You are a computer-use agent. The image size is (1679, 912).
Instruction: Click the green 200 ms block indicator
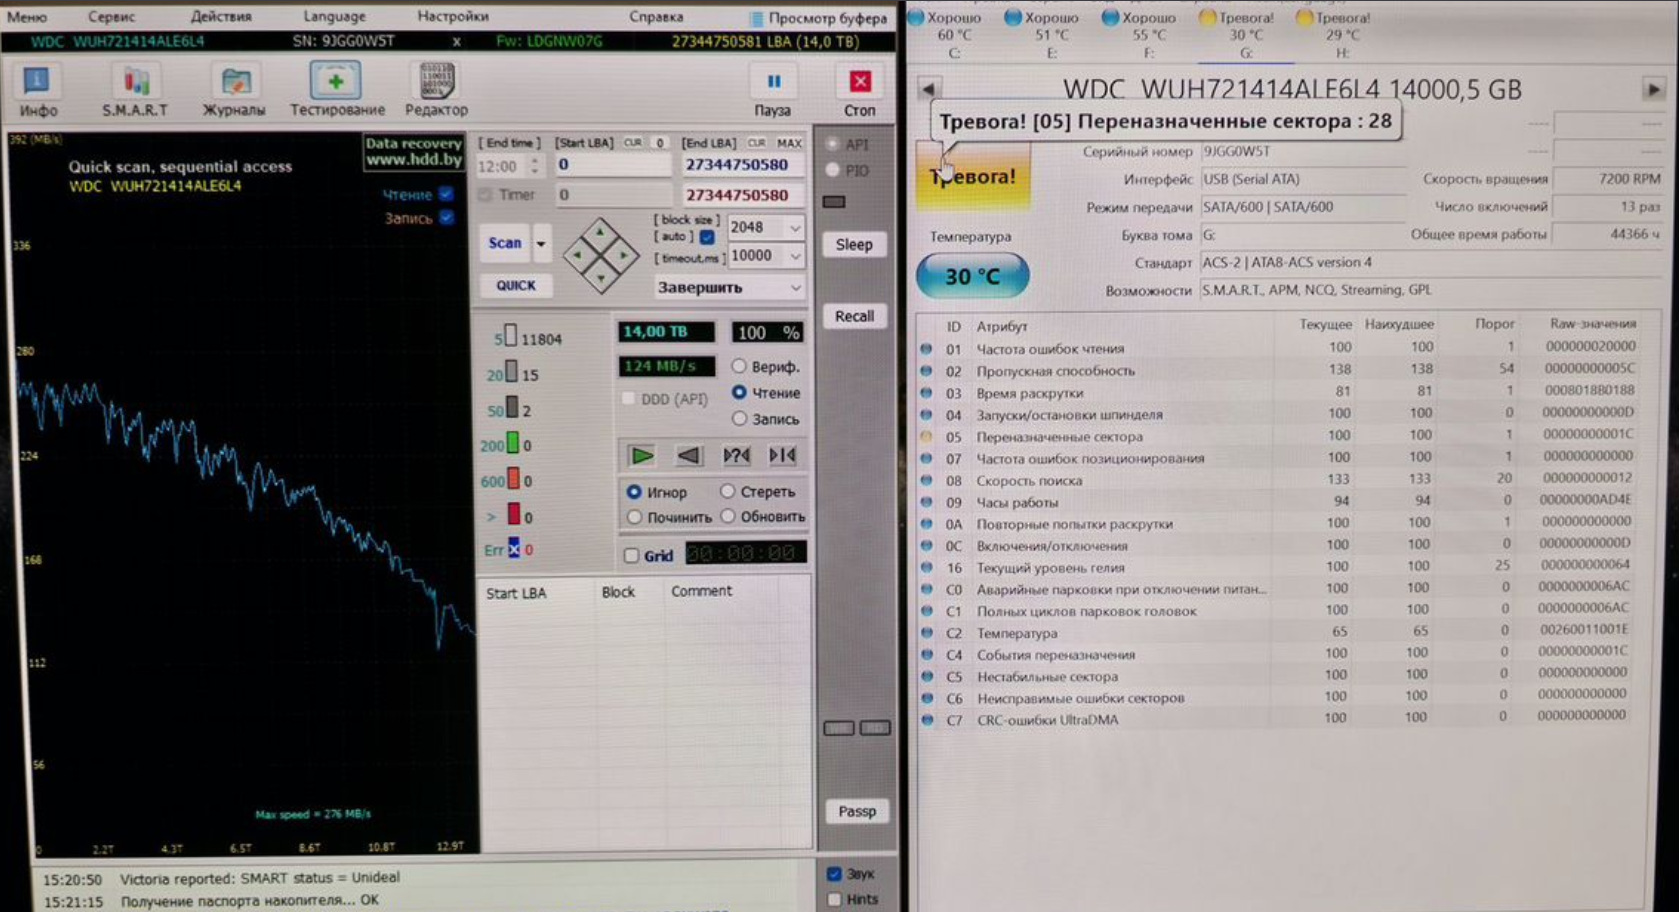513,443
